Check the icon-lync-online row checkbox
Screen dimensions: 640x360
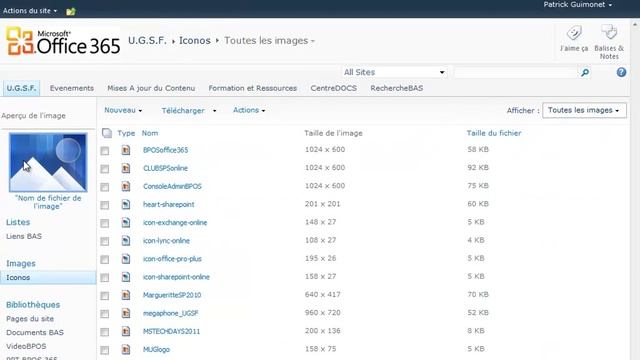click(x=105, y=241)
